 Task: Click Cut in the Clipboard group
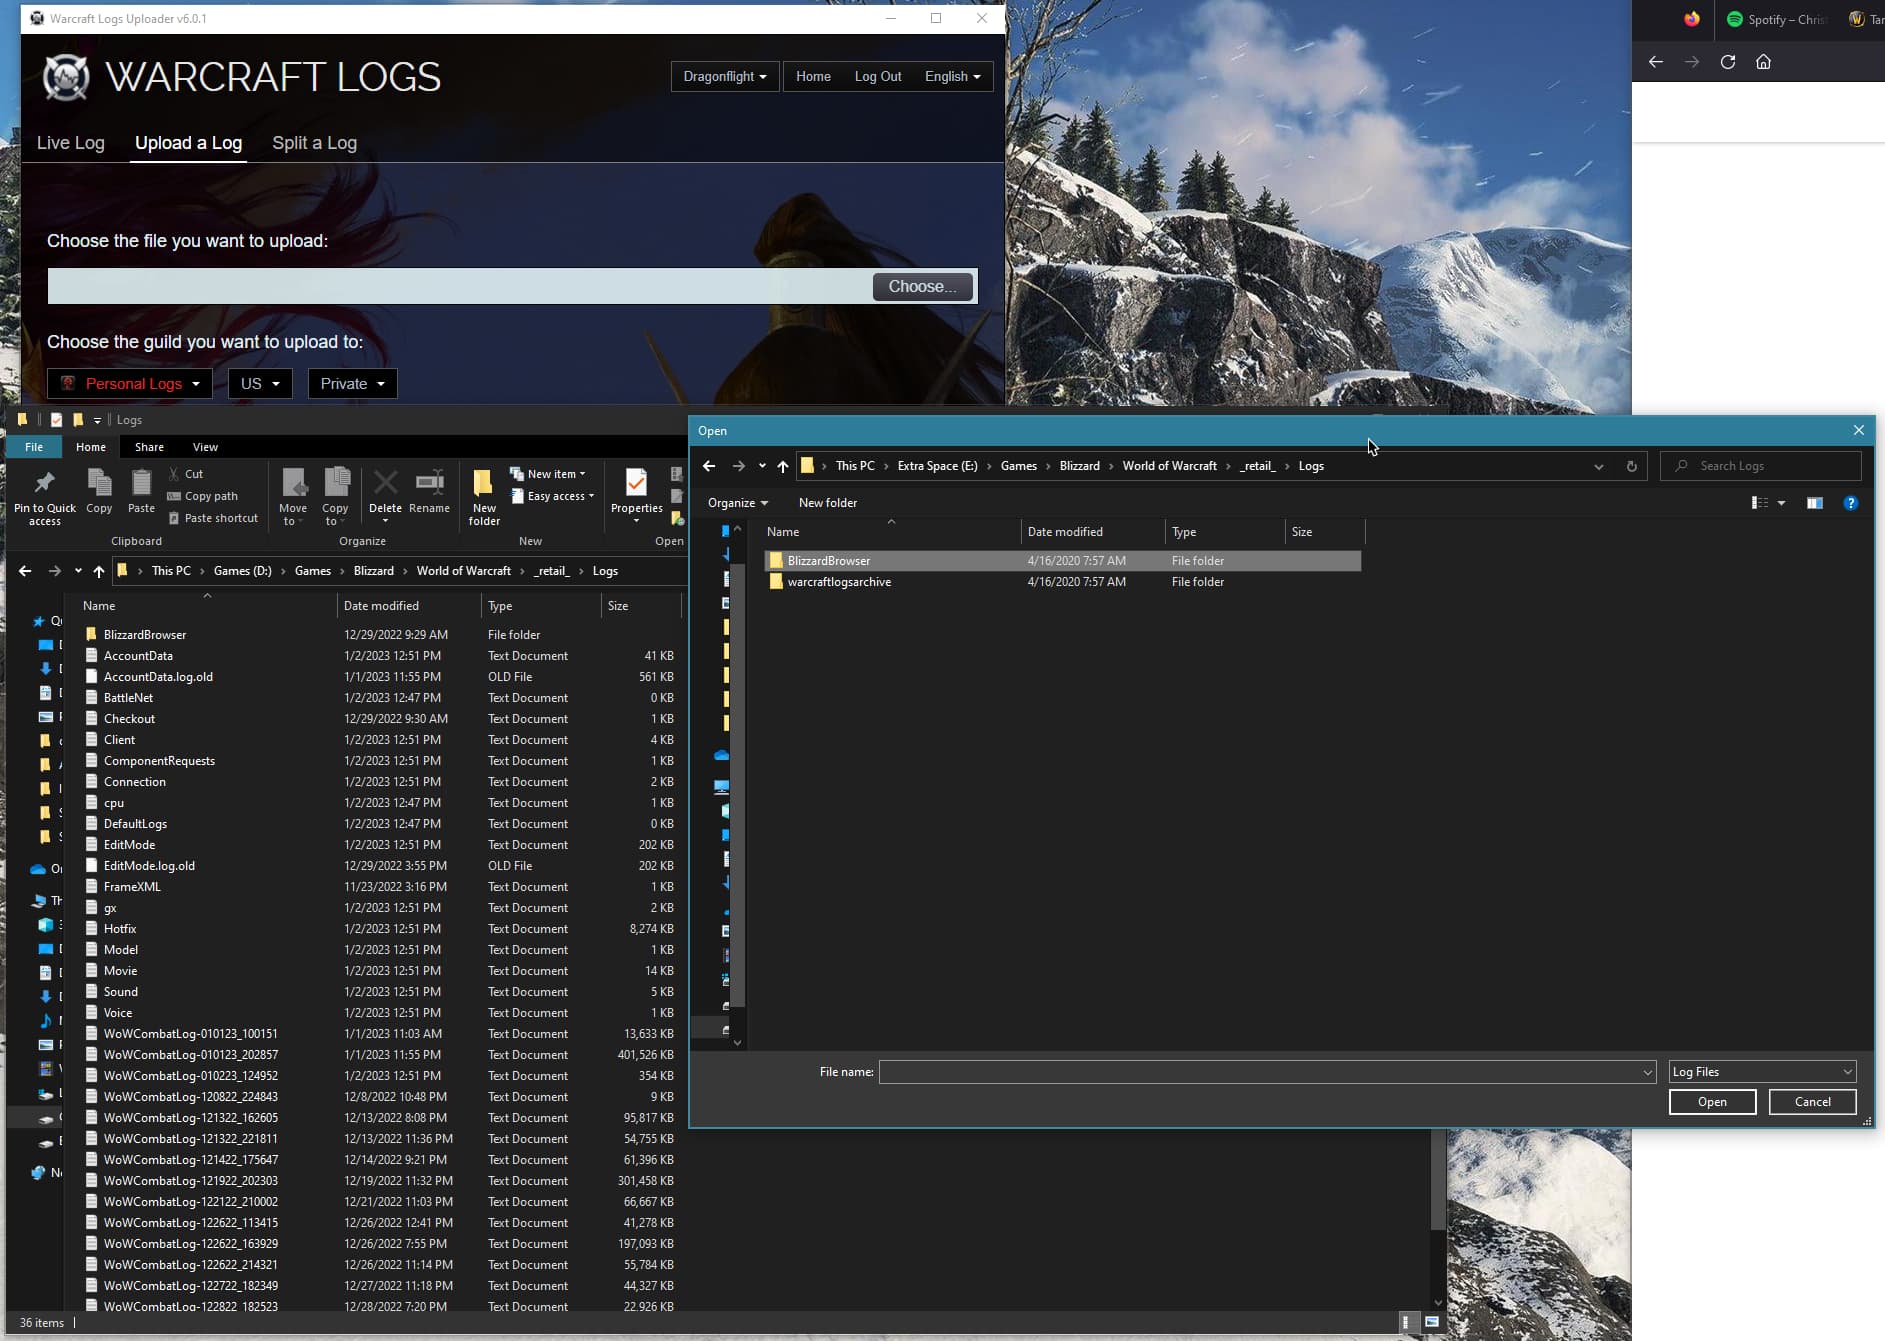[x=186, y=474]
